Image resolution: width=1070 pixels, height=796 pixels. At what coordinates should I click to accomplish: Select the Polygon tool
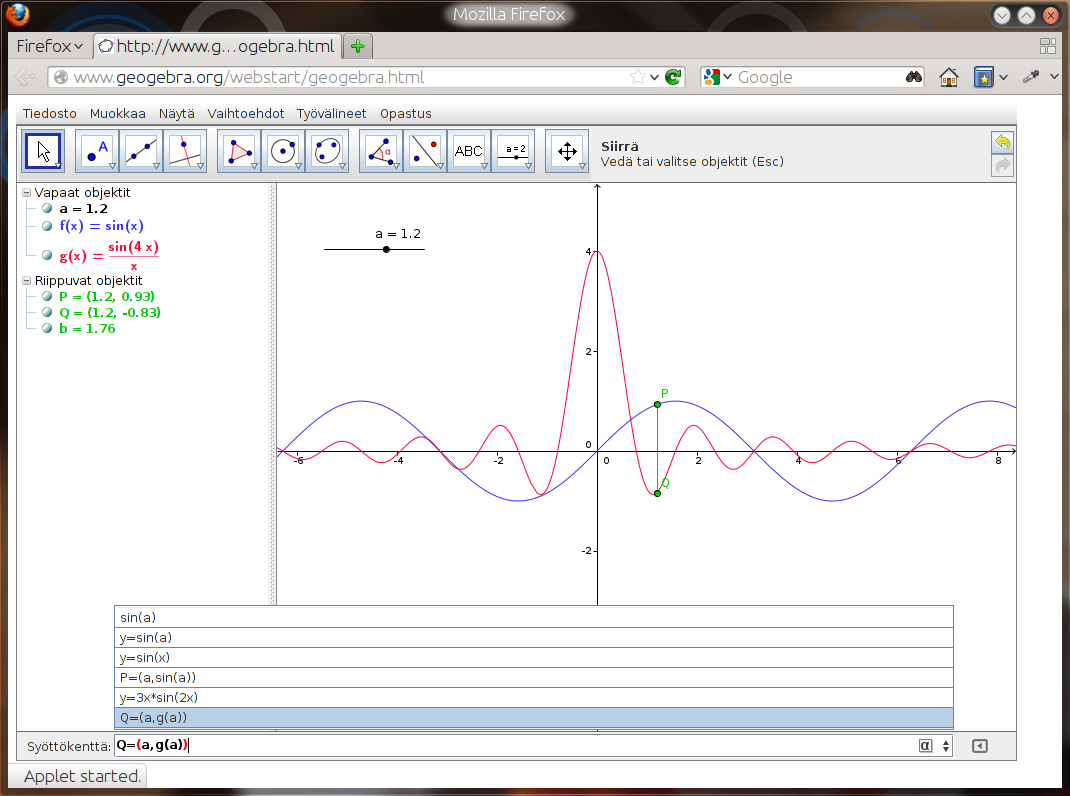239,151
